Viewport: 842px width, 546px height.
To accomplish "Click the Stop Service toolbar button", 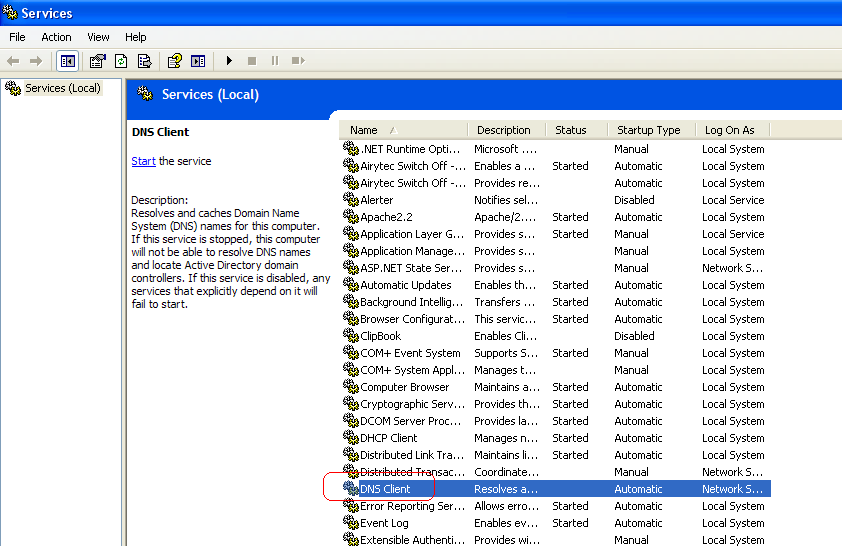I will [252, 61].
